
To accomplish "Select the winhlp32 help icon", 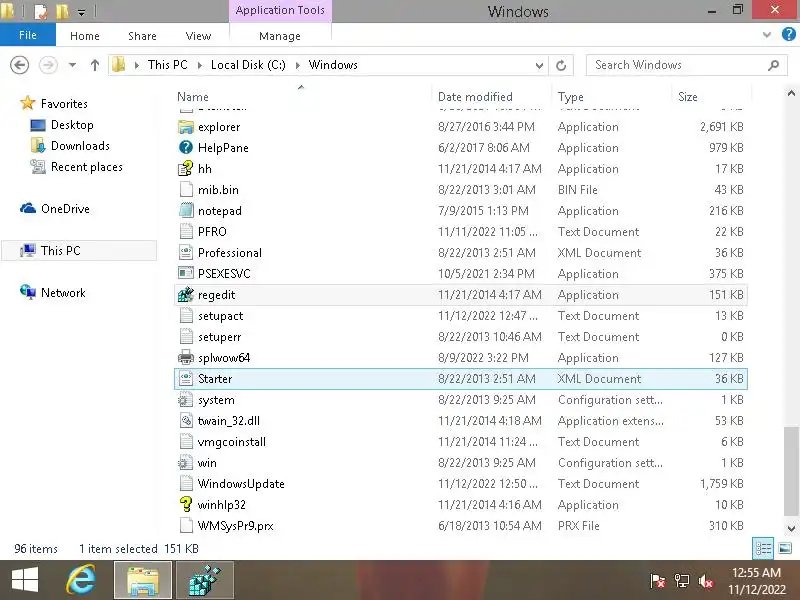I will coord(186,504).
